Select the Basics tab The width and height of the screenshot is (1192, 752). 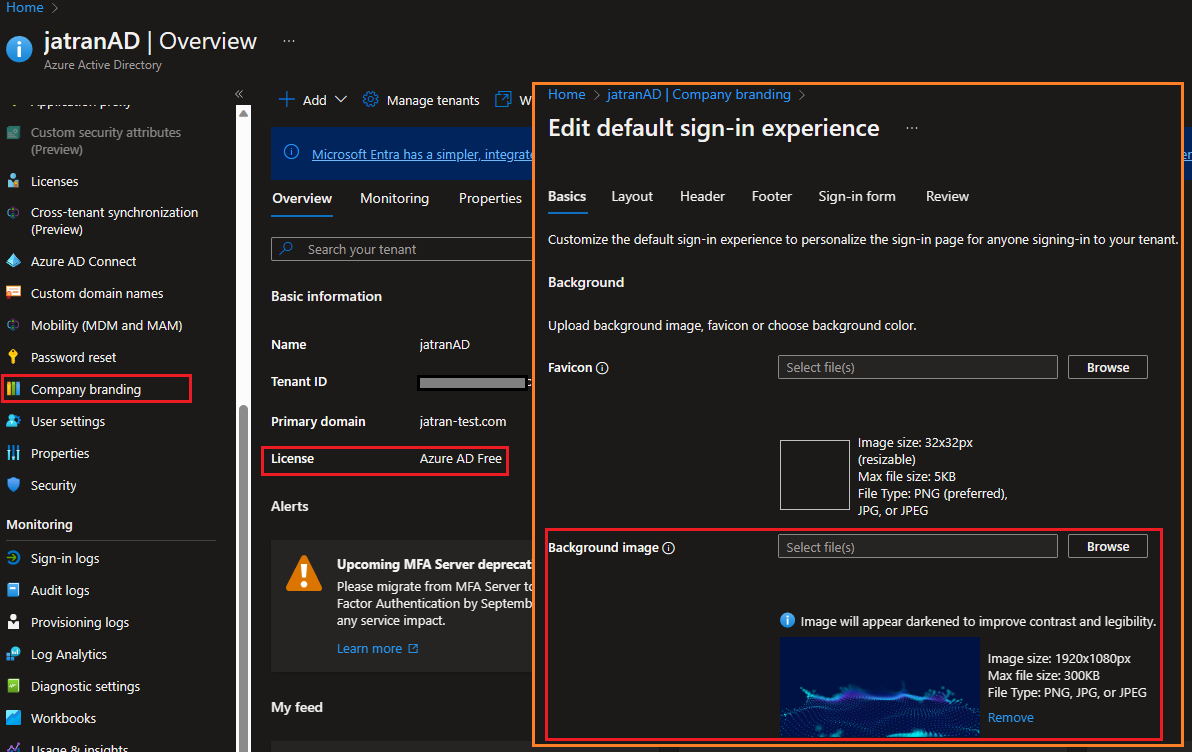click(567, 196)
